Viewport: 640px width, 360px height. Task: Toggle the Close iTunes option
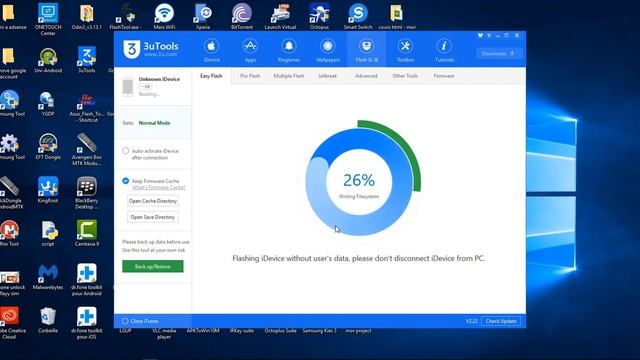coord(125,321)
